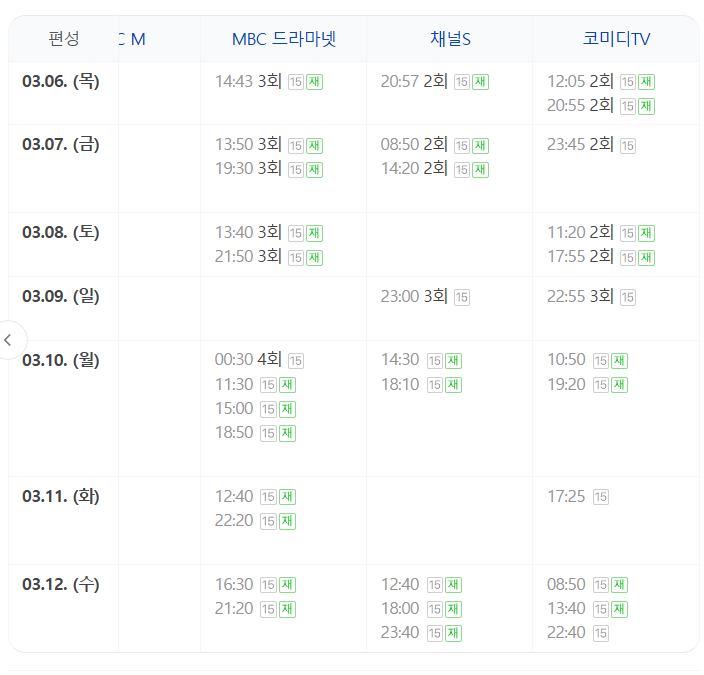704x675 pixels.
Task: Click the 재 rerun badge beside 21:50 3회
Action: [x=314, y=257]
